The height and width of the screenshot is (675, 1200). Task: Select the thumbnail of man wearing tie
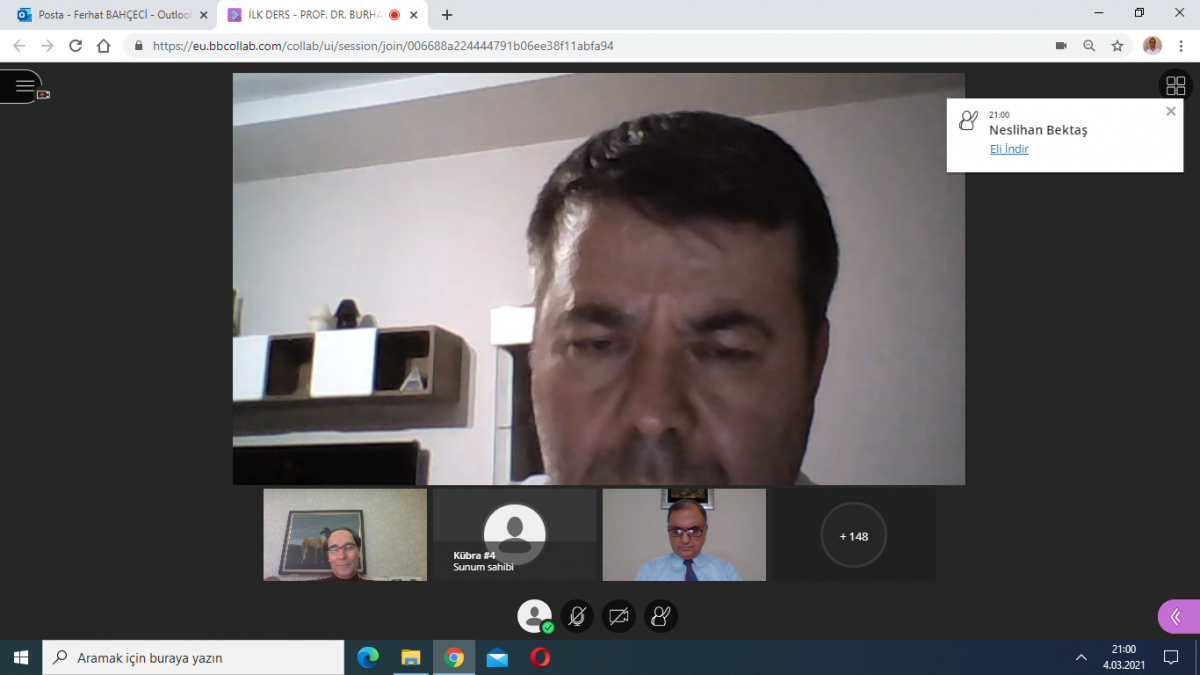coord(684,535)
